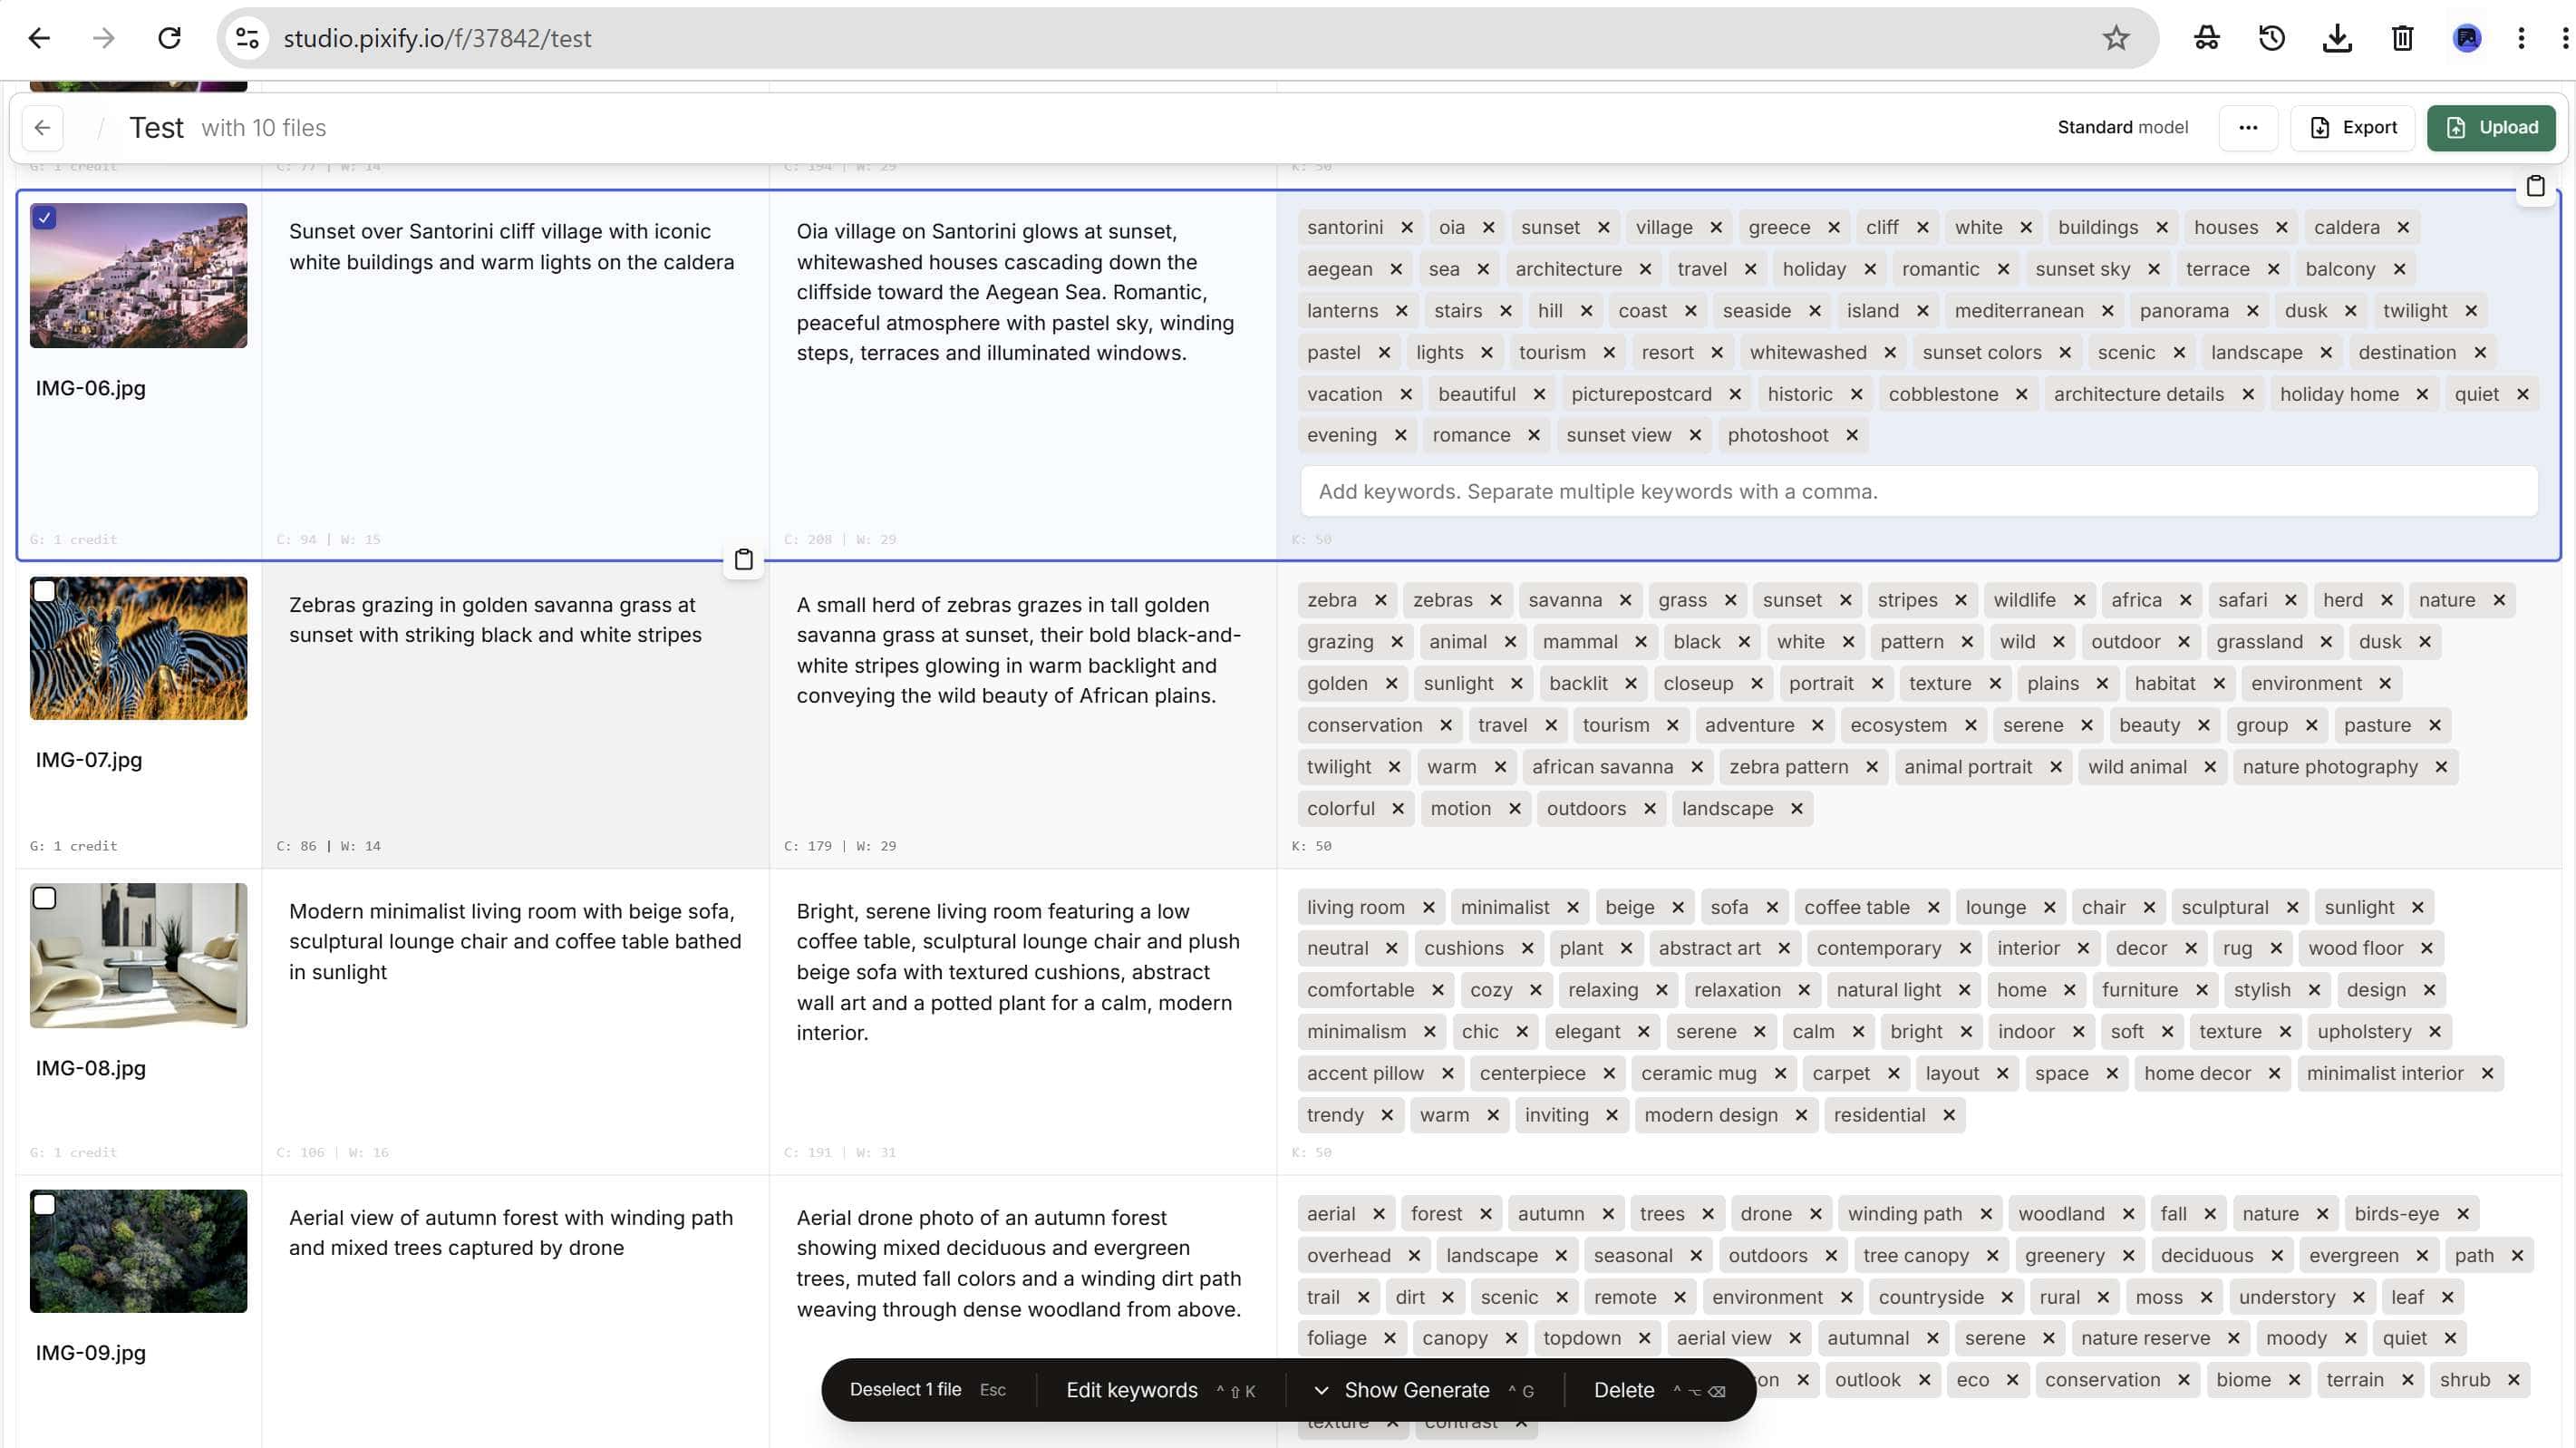Screen dimensions: 2576x1448
Task: Go back using the folder back arrow button
Action: coord(42,127)
